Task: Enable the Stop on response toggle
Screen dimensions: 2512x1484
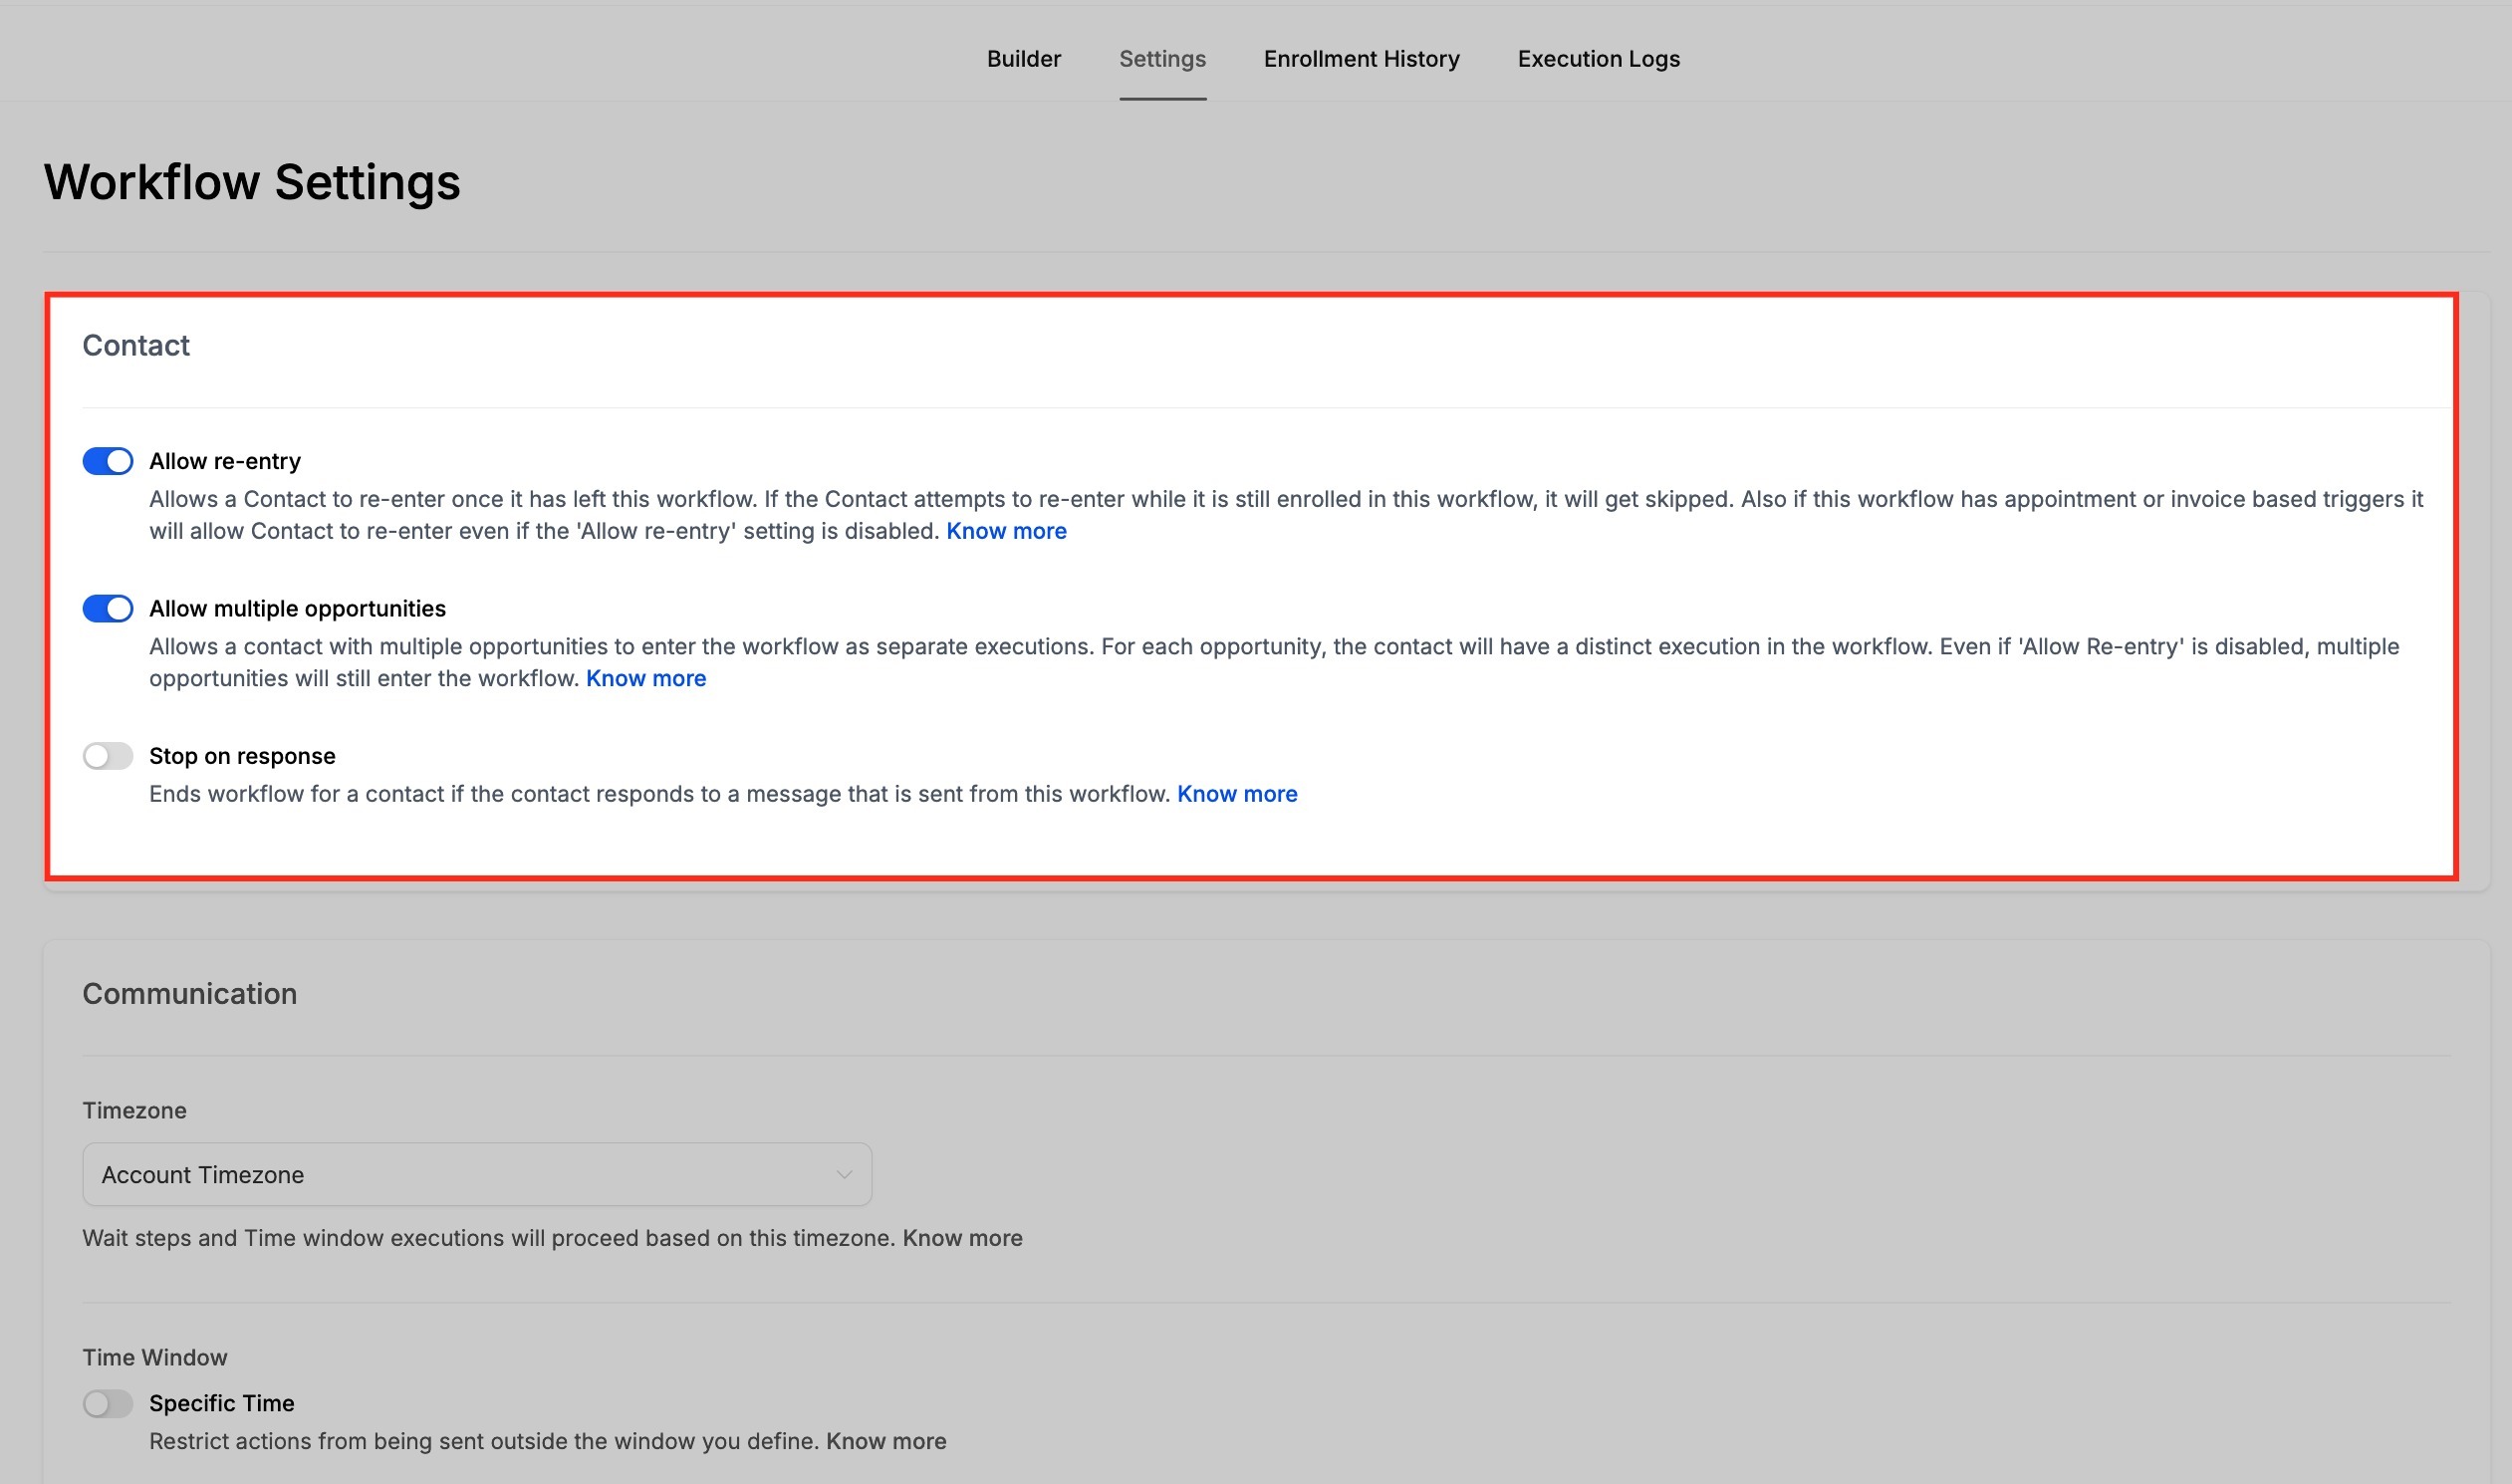Action: click(x=108, y=756)
